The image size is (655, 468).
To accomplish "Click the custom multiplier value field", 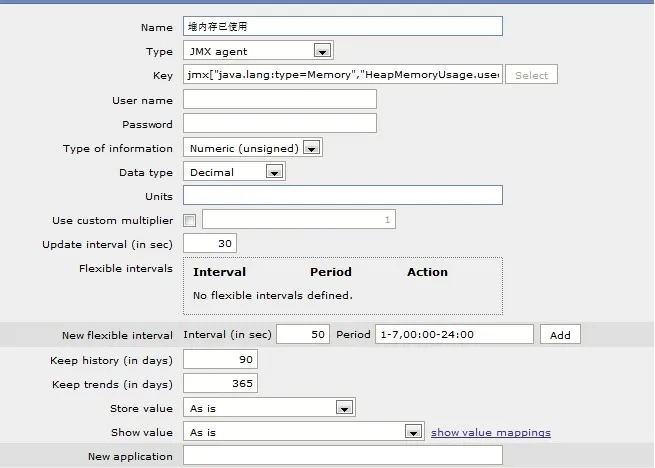I will (299, 219).
